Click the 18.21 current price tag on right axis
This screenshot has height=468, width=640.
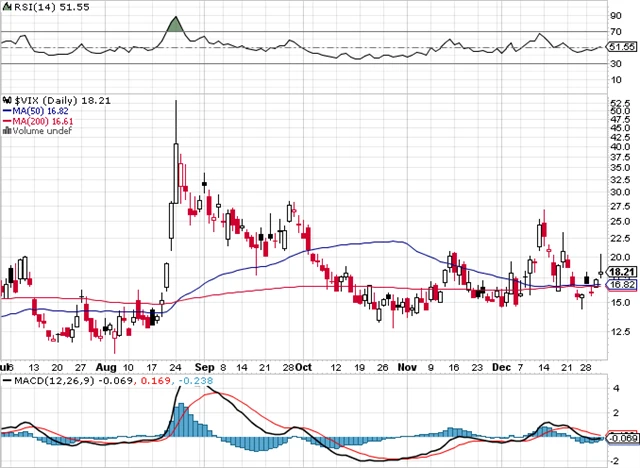coord(622,271)
